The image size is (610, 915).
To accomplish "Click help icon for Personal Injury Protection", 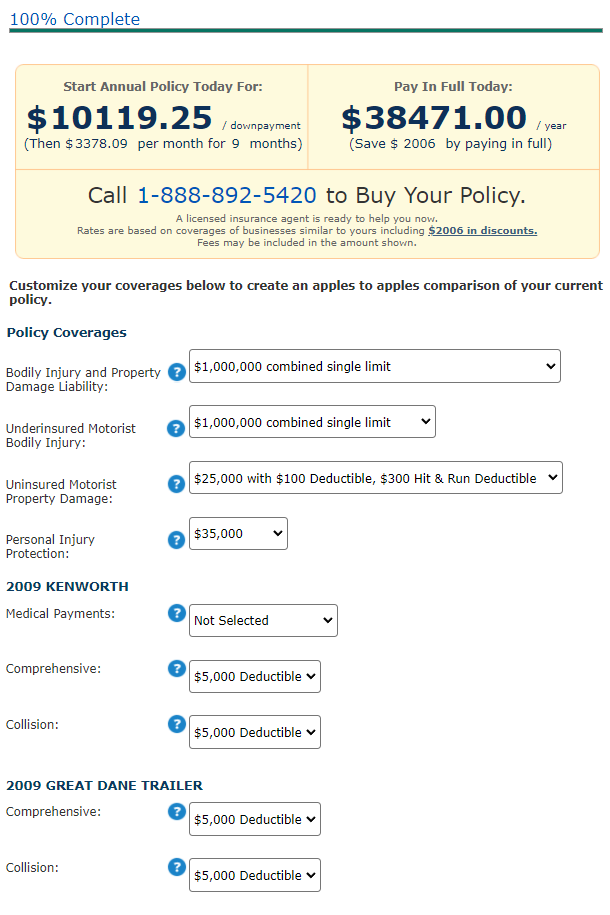I will (x=176, y=540).
